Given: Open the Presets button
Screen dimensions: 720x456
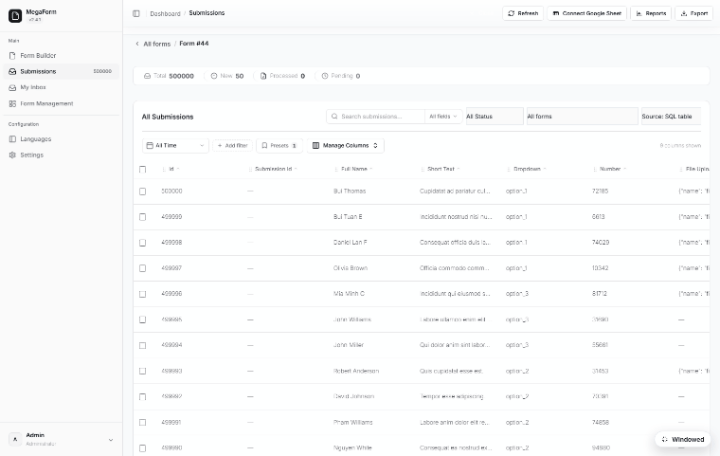Looking at the screenshot, I should click(x=279, y=146).
